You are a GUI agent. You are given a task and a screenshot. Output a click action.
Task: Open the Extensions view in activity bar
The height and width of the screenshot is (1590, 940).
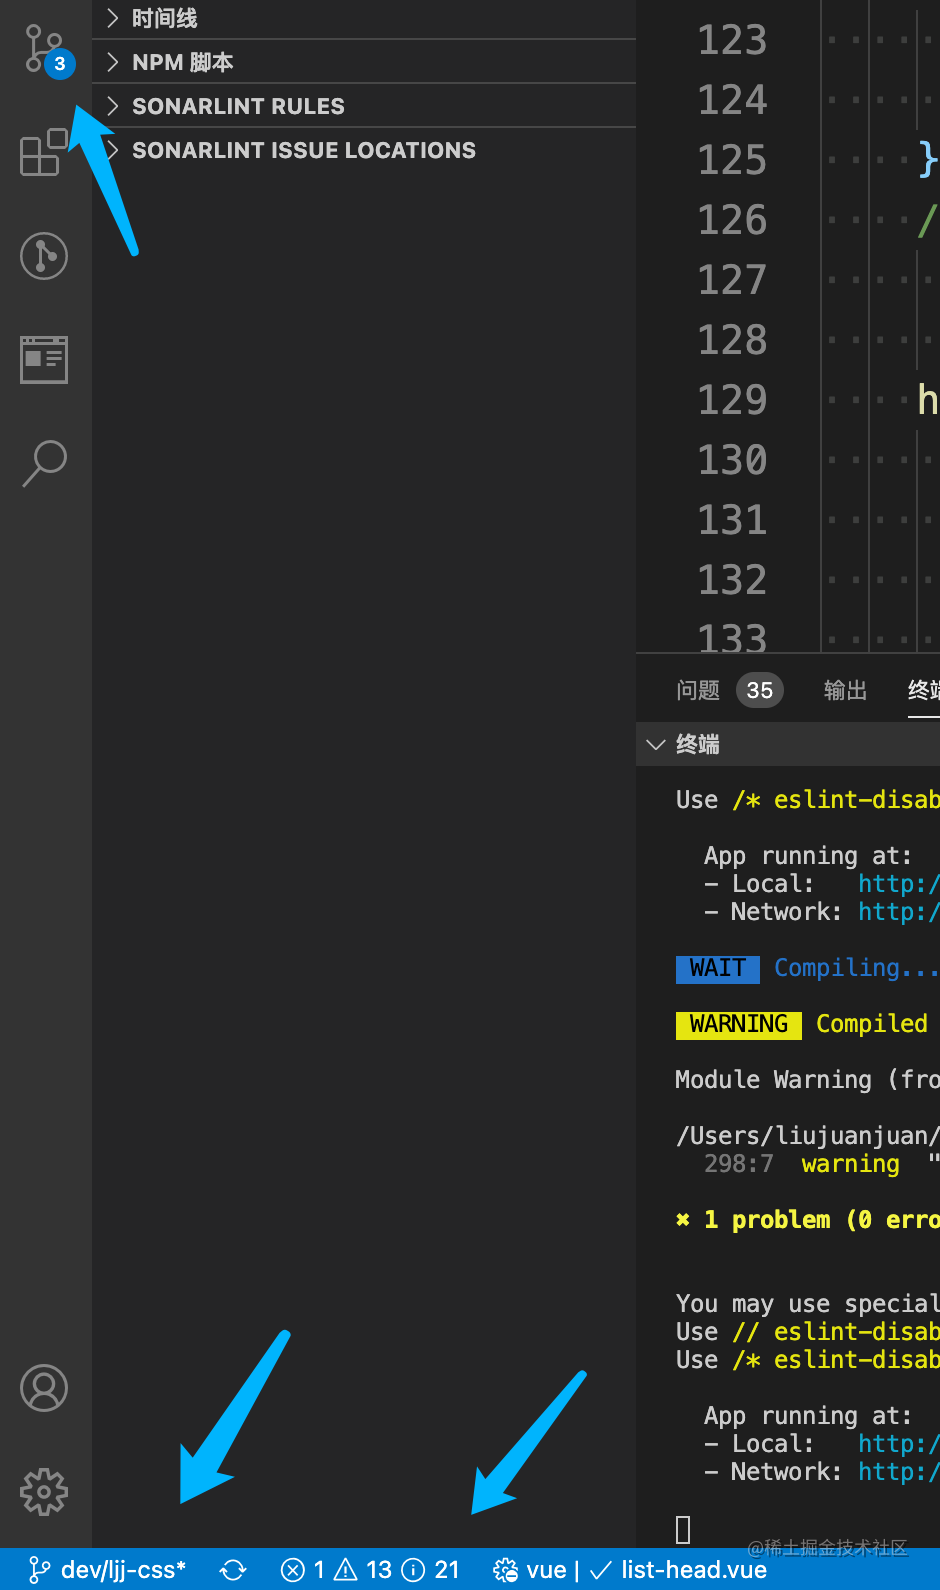click(44, 152)
